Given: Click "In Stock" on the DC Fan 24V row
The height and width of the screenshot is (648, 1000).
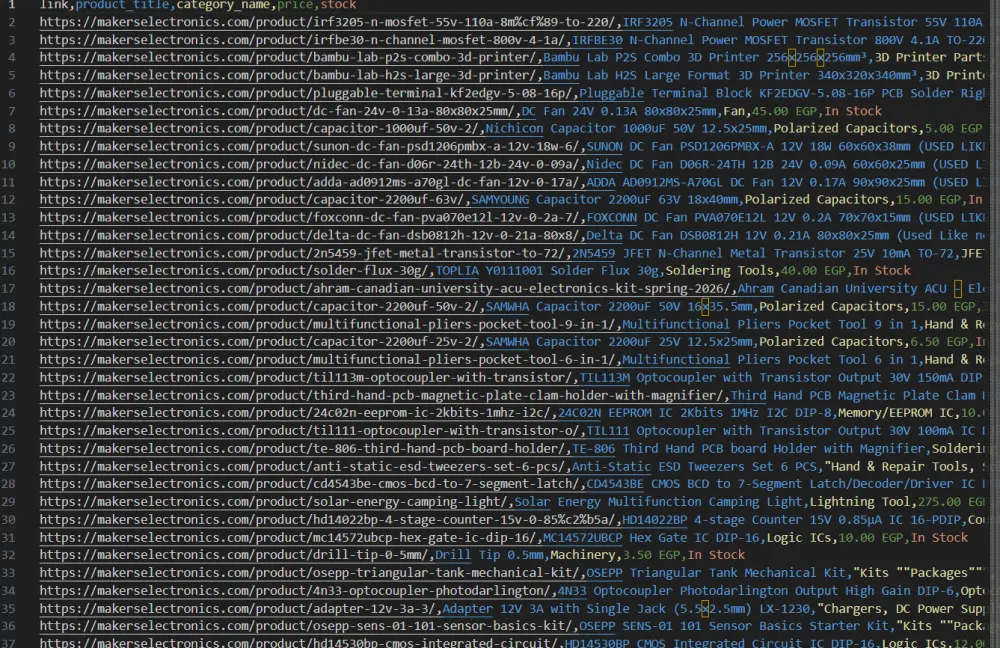Looking at the screenshot, I should 853,111.
